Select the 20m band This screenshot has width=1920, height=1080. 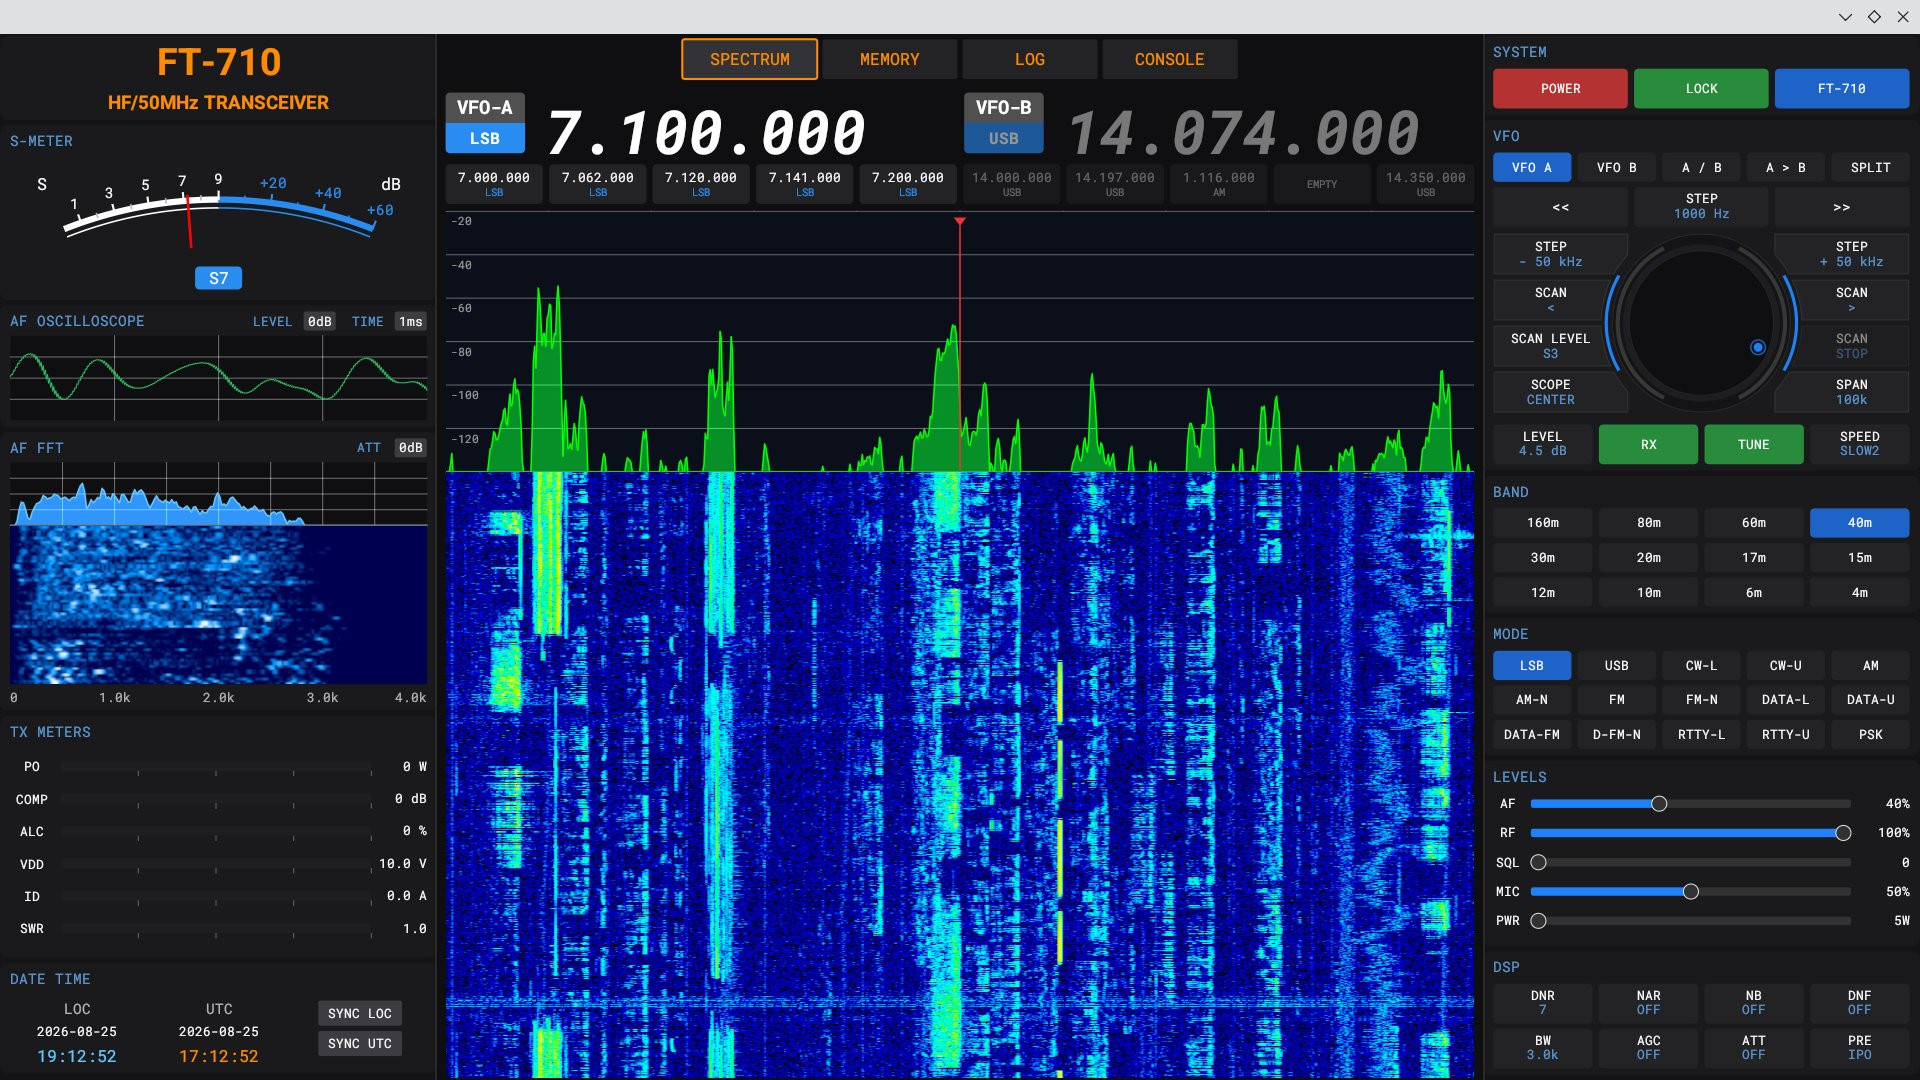pyautogui.click(x=1648, y=558)
